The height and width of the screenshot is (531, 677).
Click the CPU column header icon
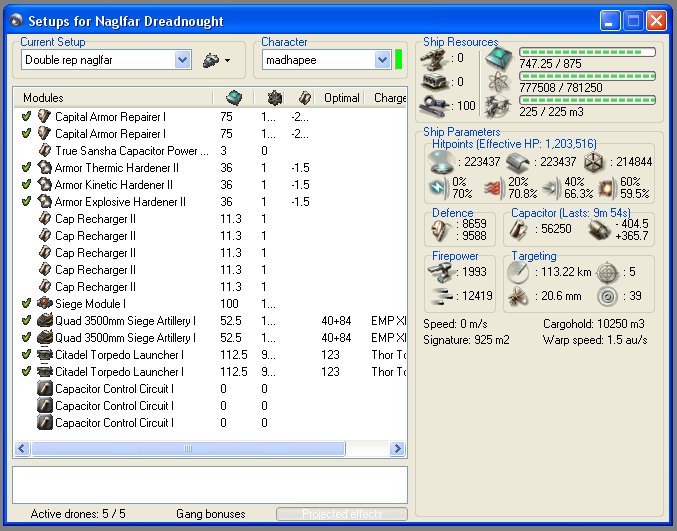tap(233, 98)
